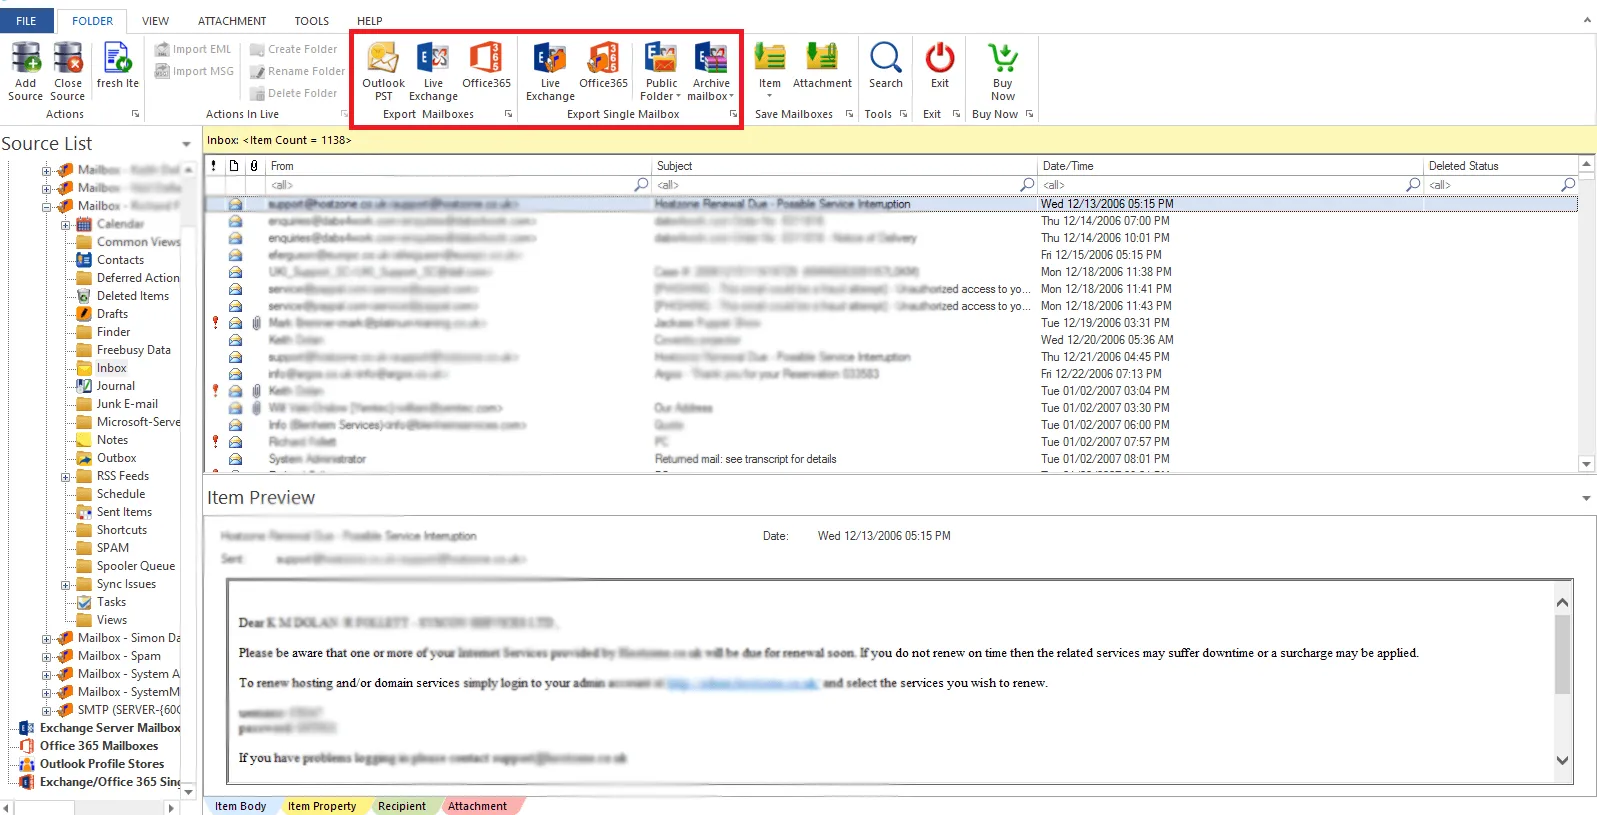Image resolution: width=1597 pixels, height=815 pixels.
Task: Switch to the VIEW ribbon tab
Action: [x=155, y=21]
